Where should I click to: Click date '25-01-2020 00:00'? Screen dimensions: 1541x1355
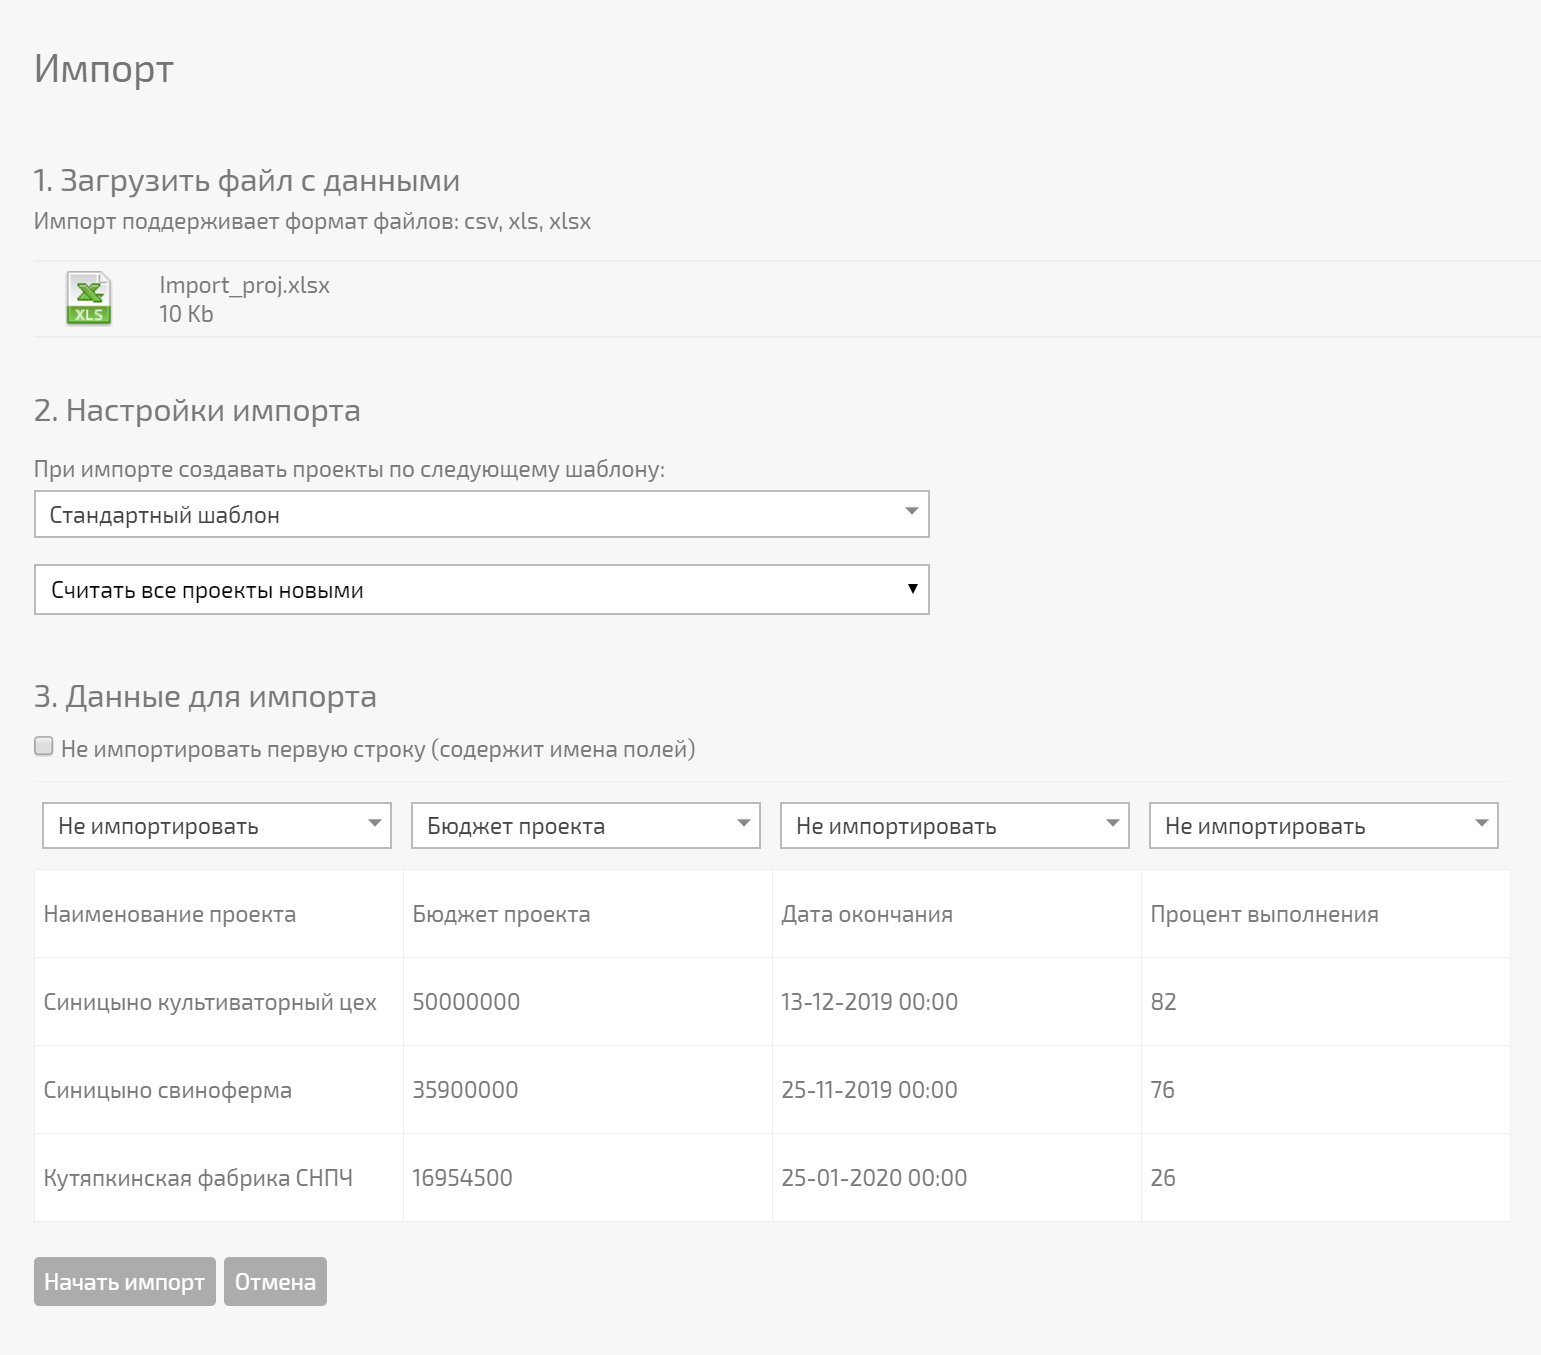point(874,1178)
